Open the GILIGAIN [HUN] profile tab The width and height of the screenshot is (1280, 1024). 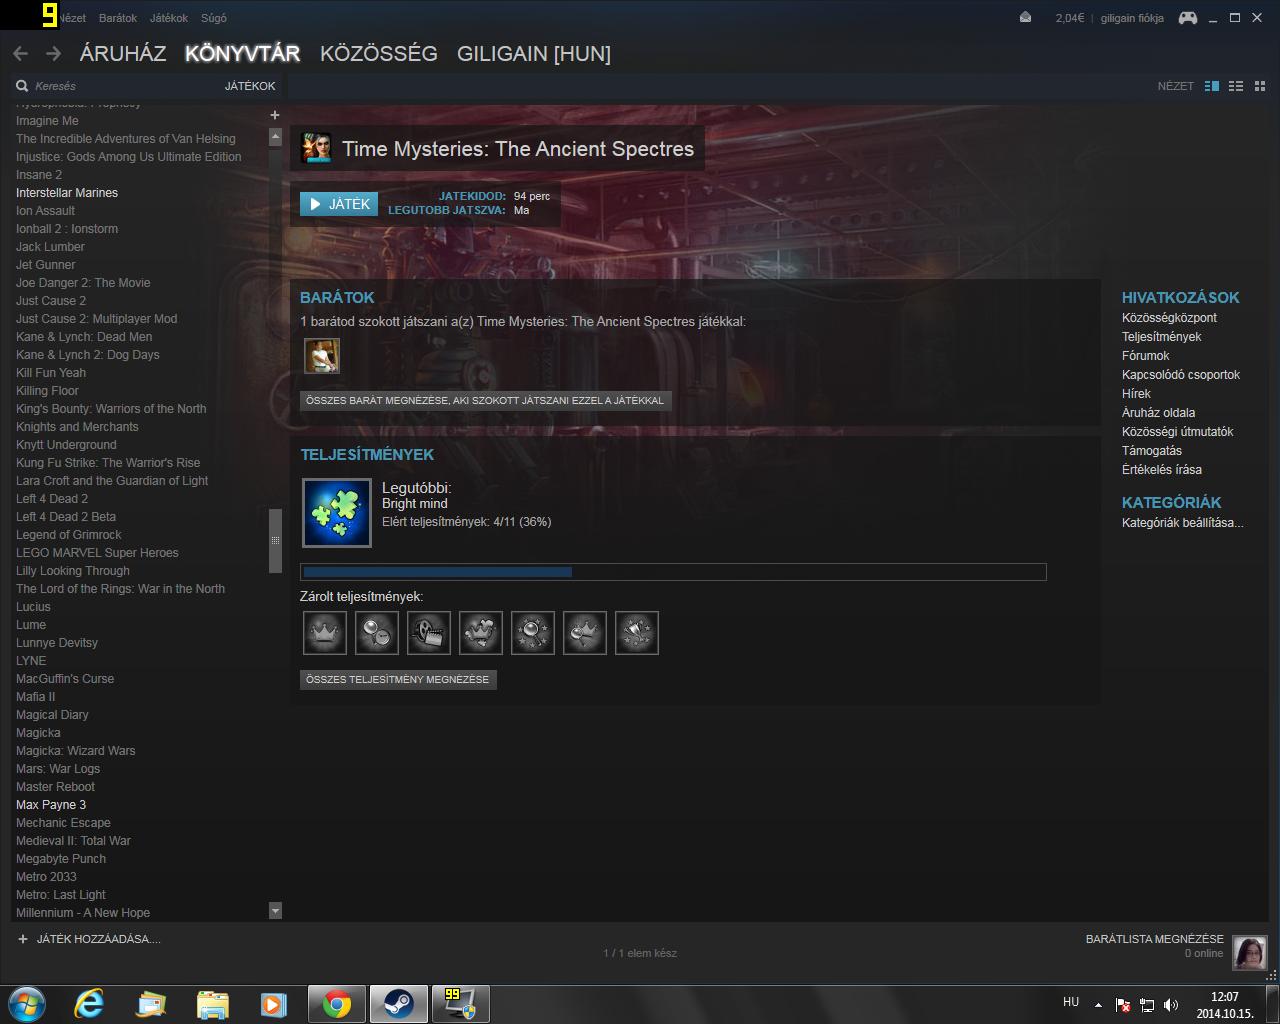(534, 54)
